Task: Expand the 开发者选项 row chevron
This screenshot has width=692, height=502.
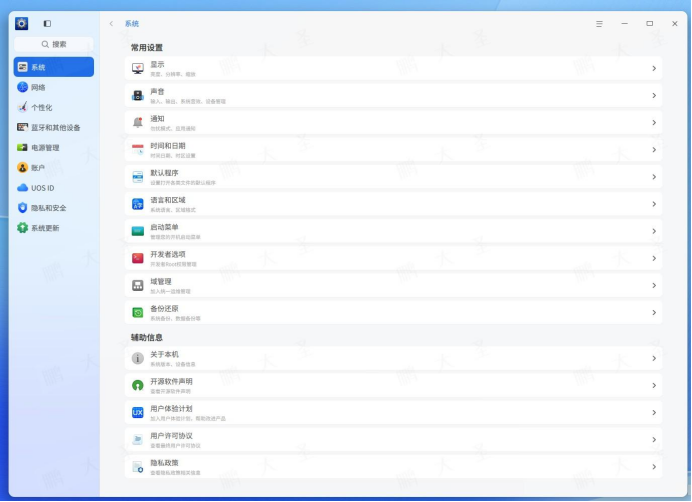Action: [x=654, y=258]
